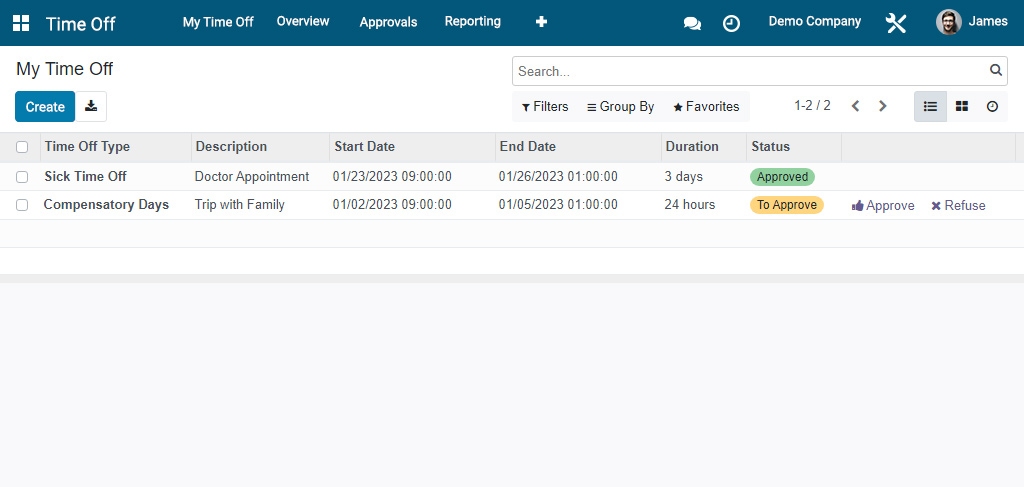Refuse the Trip with Family request
This screenshot has width=1024, height=487.
pos(958,206)
